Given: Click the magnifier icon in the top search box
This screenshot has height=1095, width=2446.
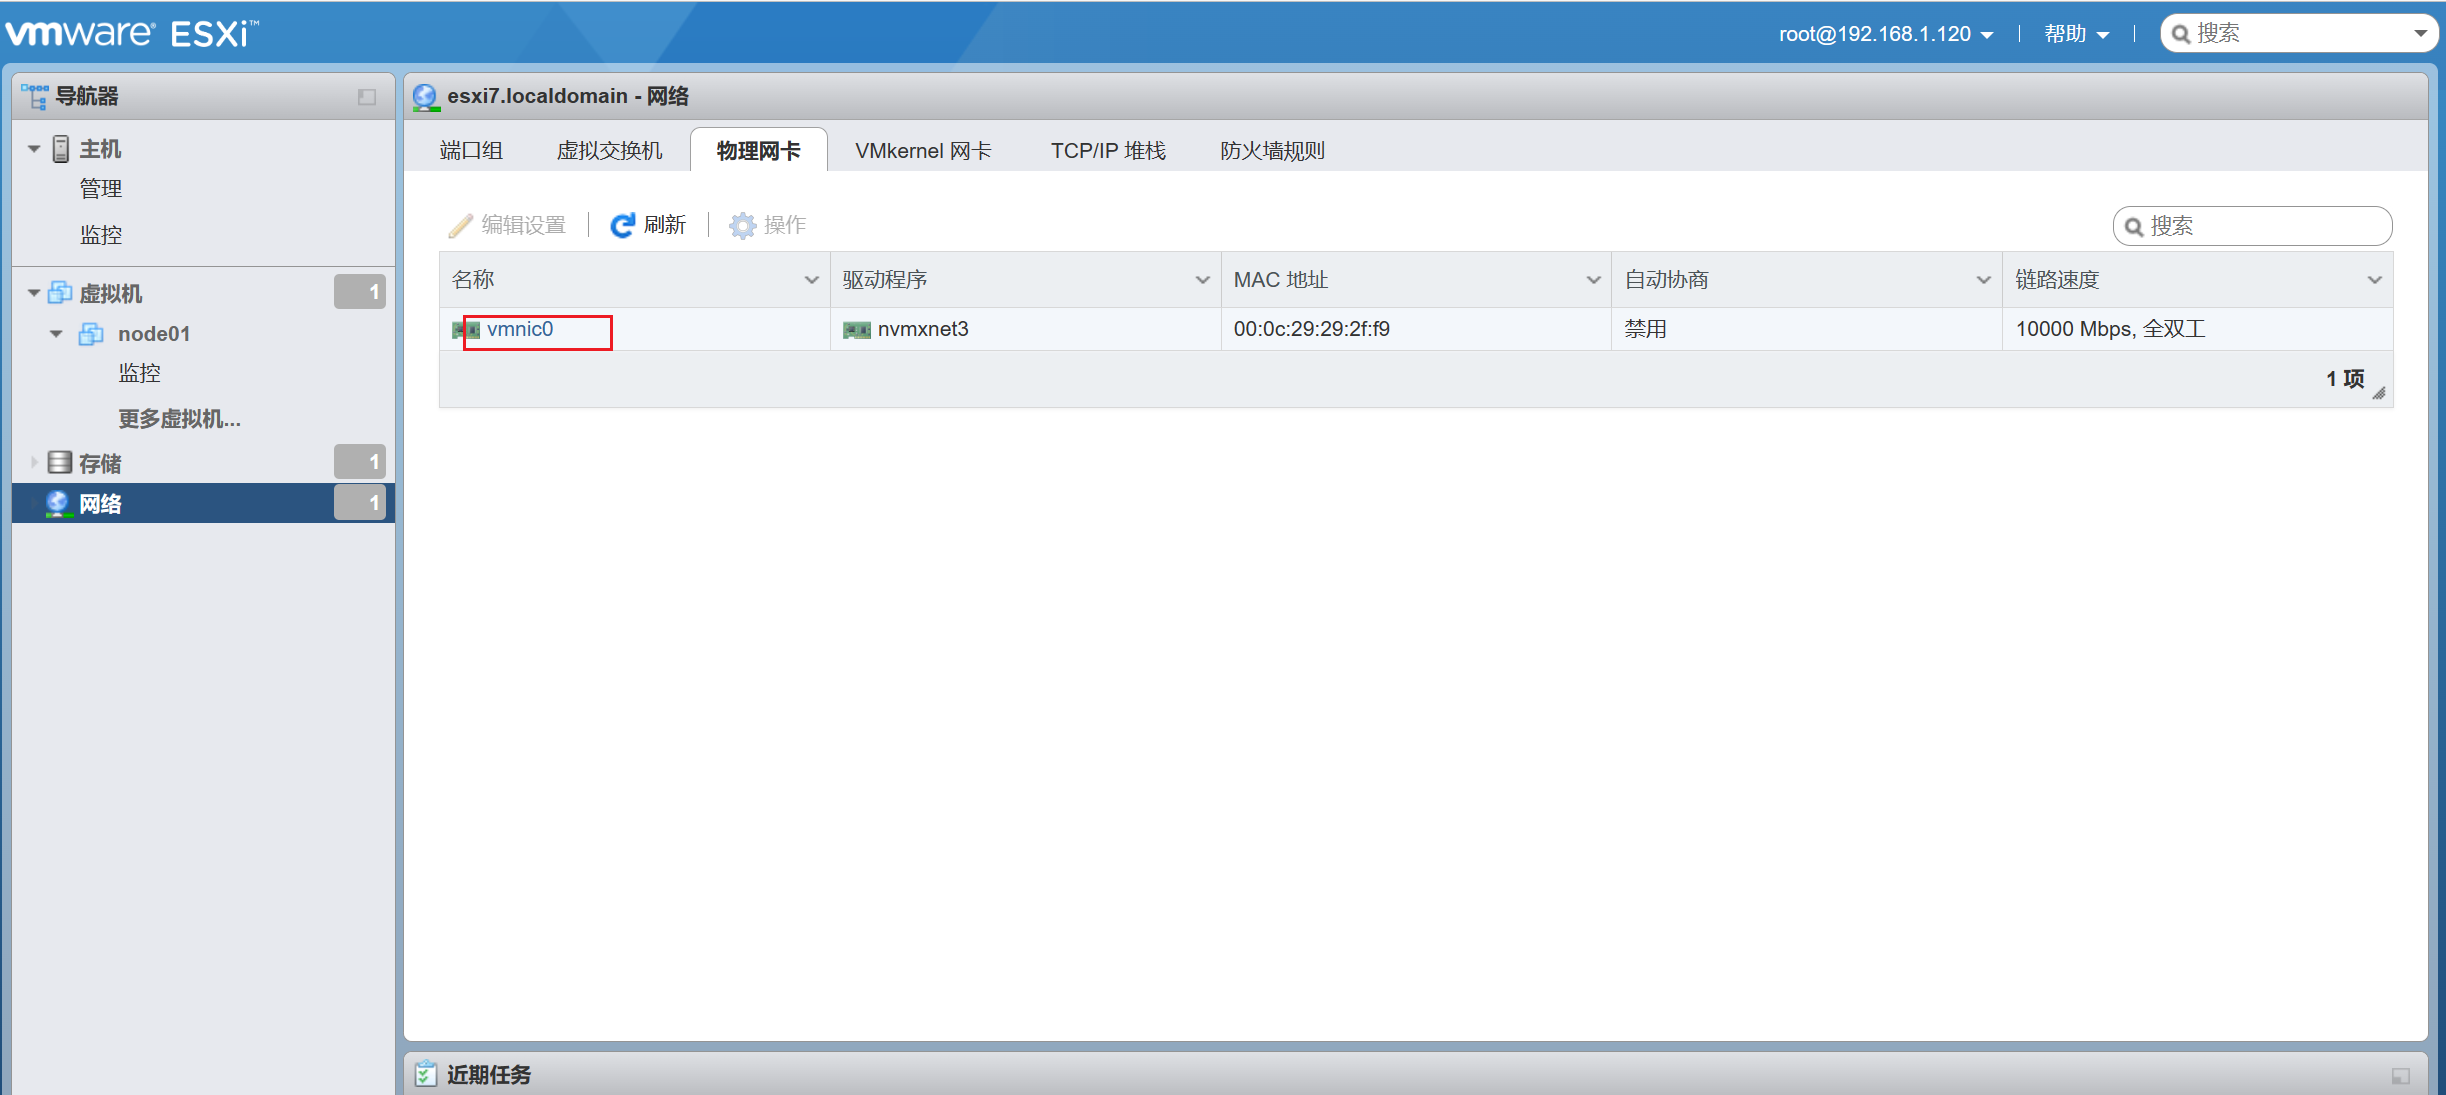Looking at the screenshot, I should coord(2181,34).
